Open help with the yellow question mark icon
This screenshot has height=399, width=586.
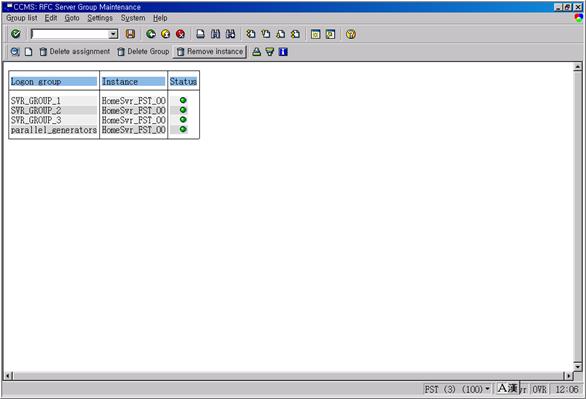point(351,34)
